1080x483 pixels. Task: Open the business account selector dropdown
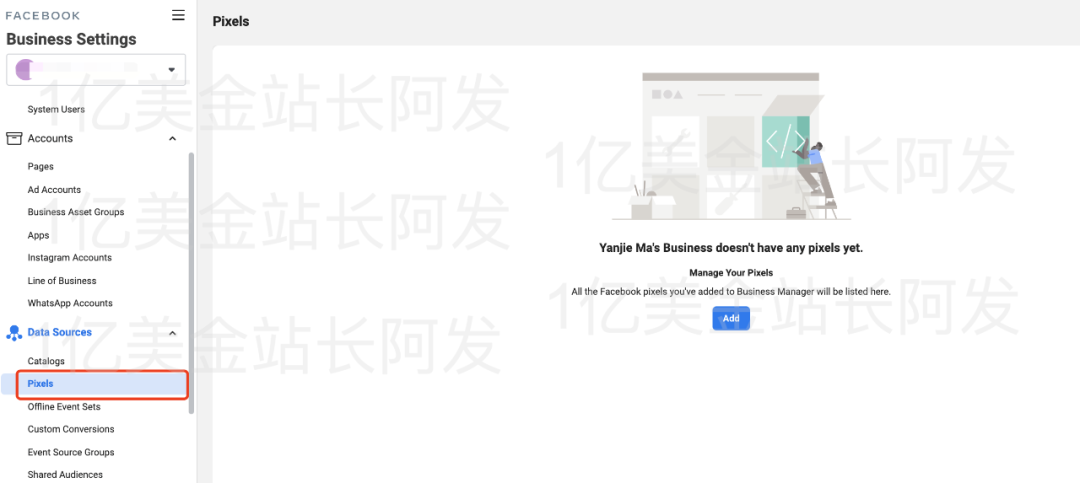(x=96, y=70)
